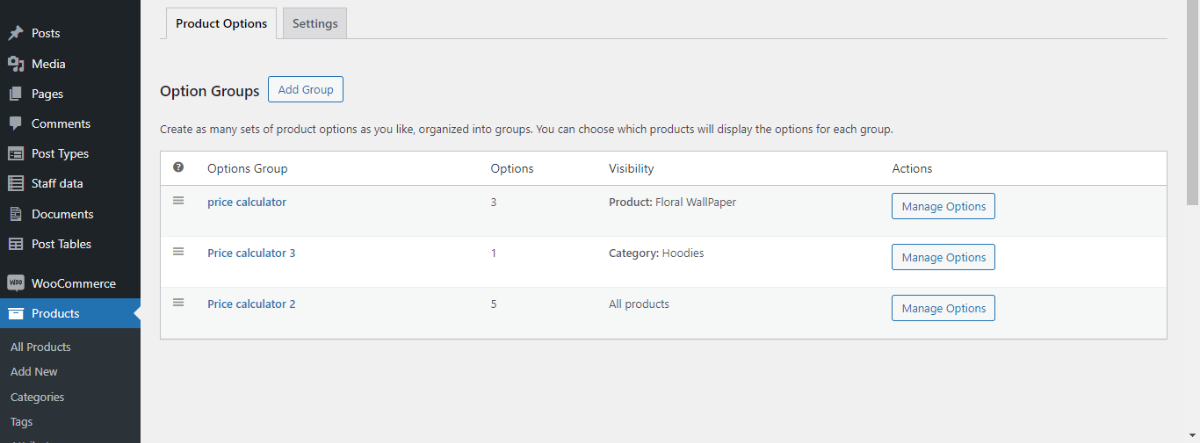Click drag handle icon of Price calculator 3
The image size is (1200, 443).
pyautogui.click(x=179, y=251)
